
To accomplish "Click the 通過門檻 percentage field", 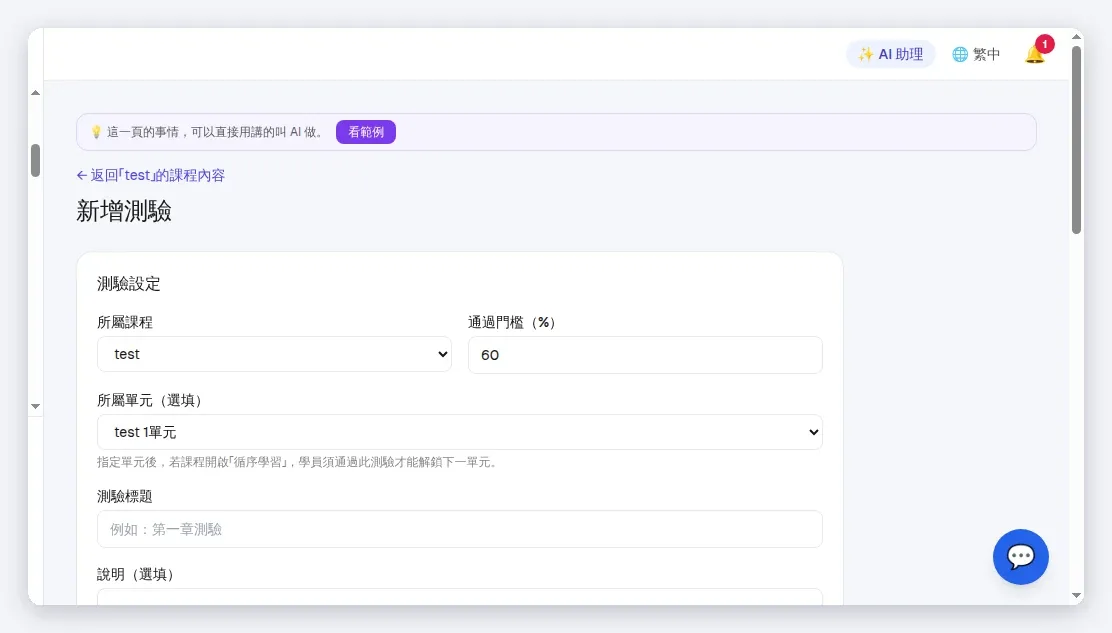I will click(645, 354).
